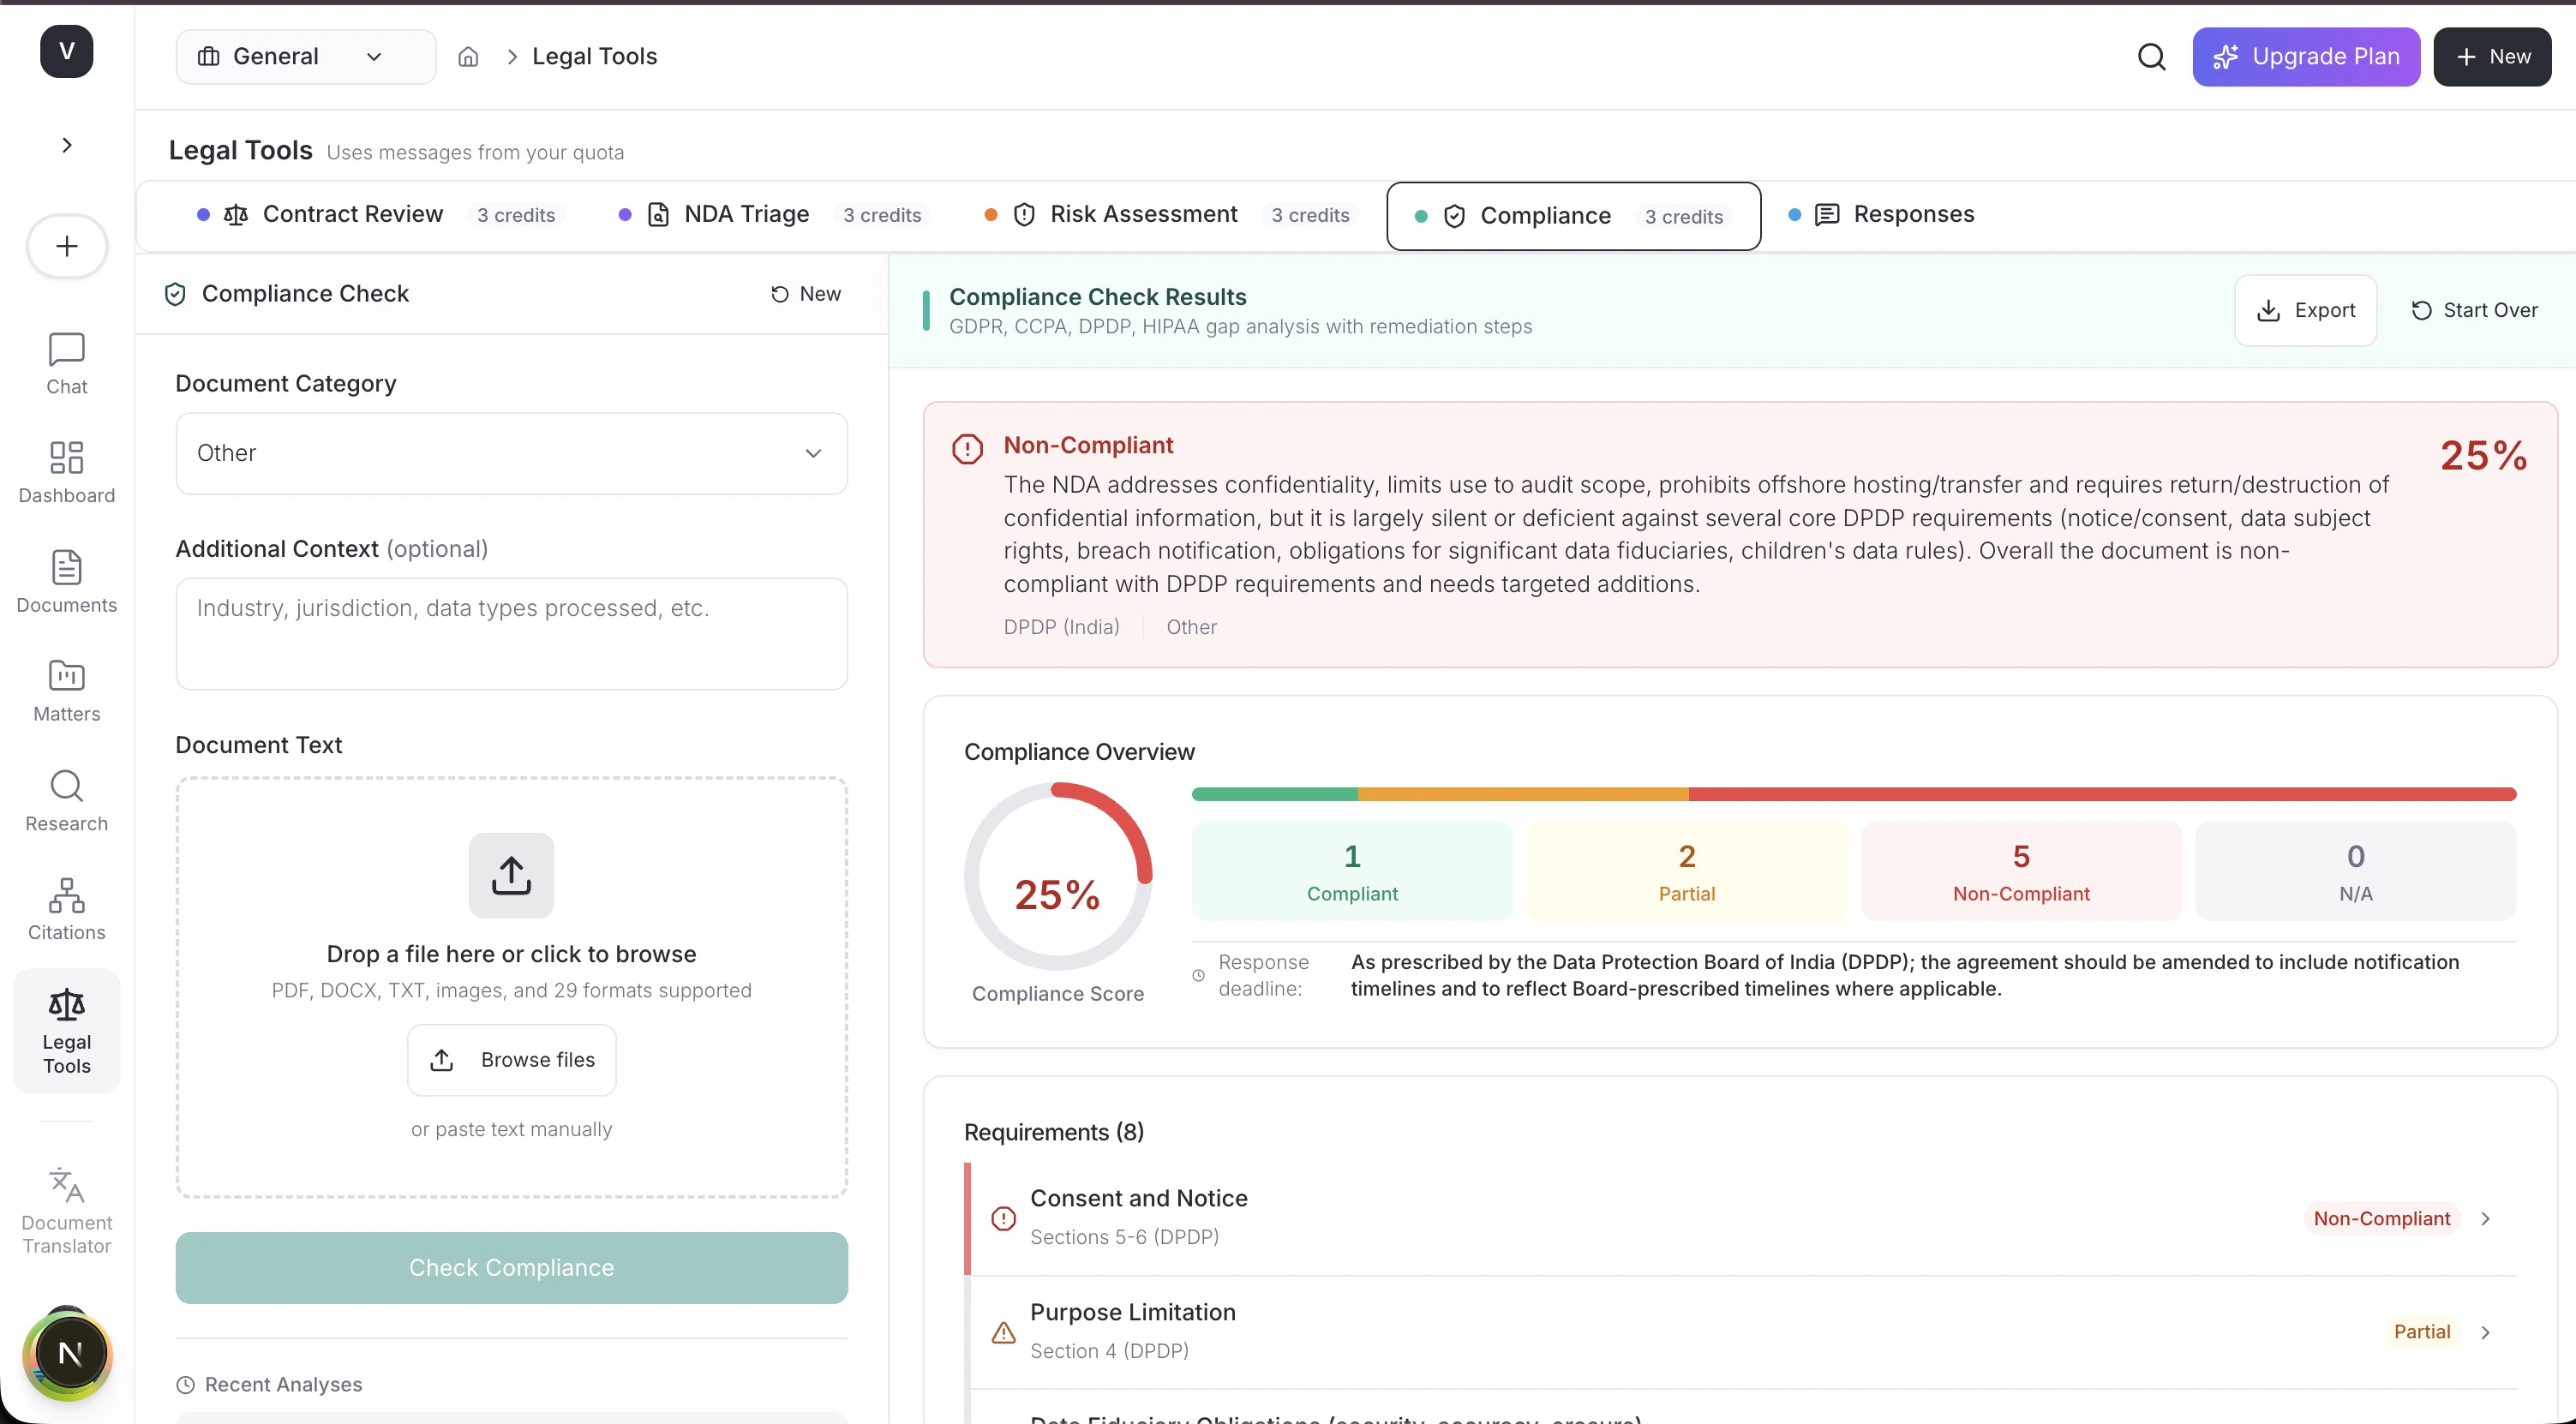Expand the sidebar with the chevron arrow

67,146
